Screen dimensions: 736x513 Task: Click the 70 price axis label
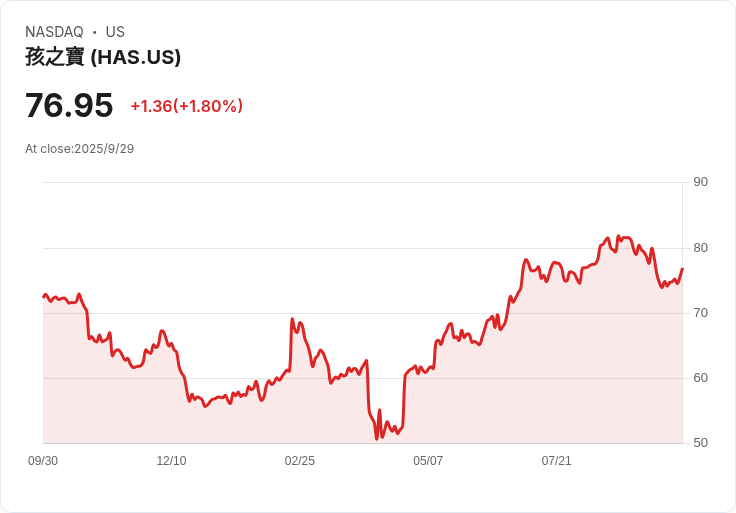[700, 313]
